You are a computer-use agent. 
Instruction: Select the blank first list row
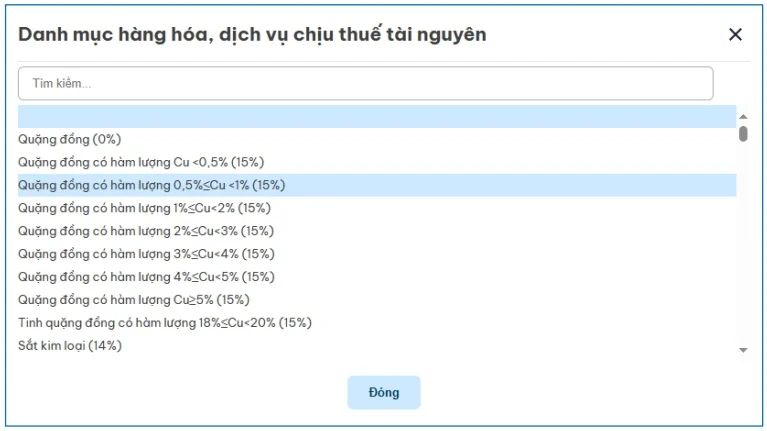click(377, 117)
